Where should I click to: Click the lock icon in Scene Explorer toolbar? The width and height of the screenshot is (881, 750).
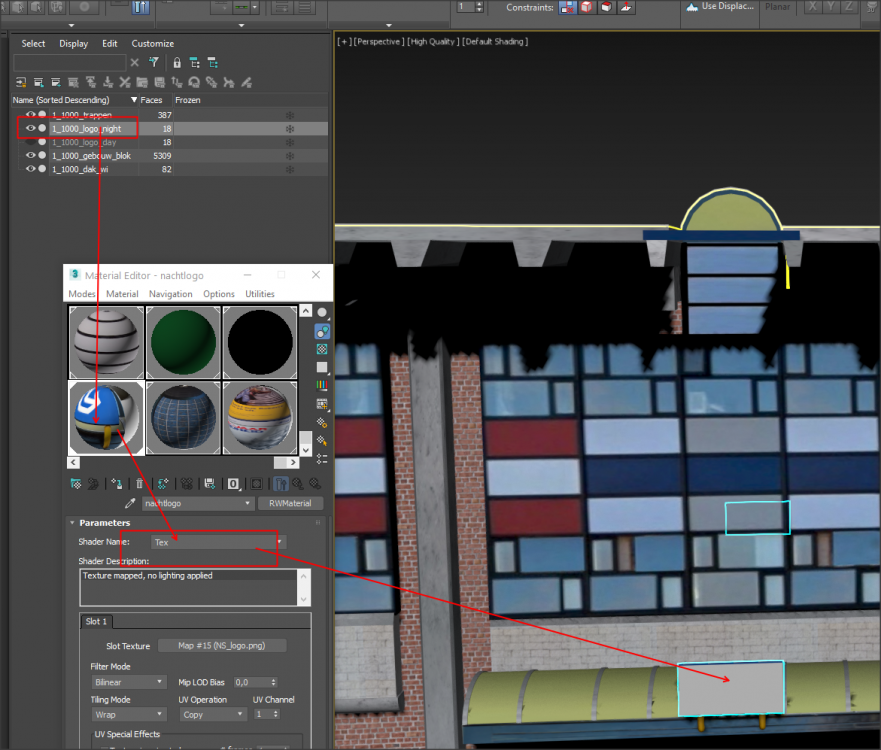pyautogui.click(x=177, y=62)
